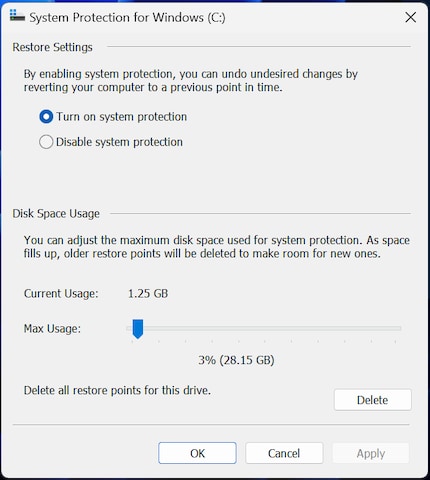
Task: Click the System Protection for Windows (C:) title
Action: 127,17
